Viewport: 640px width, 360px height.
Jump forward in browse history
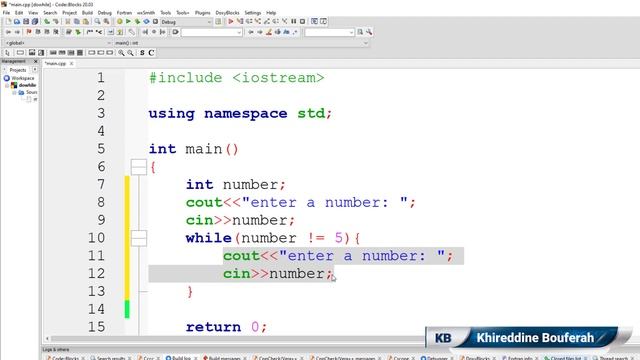pyautogui.click(x=17, y=32)
